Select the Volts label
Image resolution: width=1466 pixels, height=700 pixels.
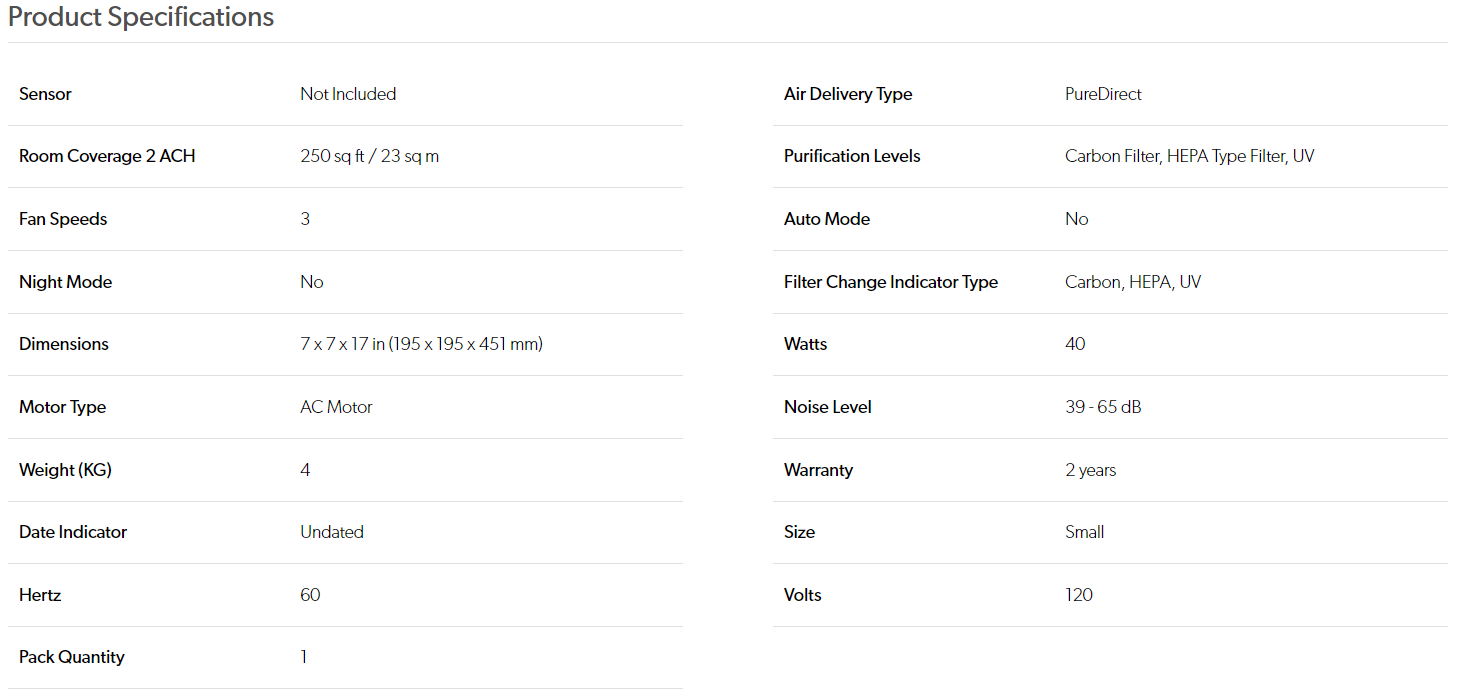pyautogui.click(x=803, y=595)
